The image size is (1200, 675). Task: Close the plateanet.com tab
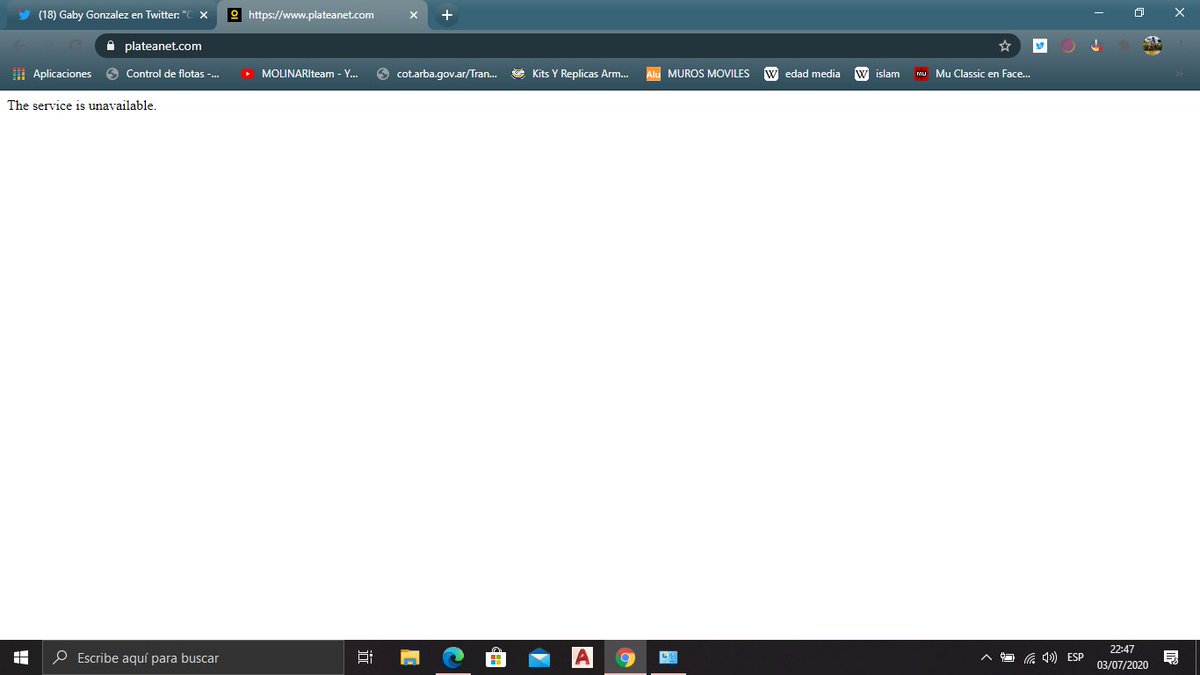[x=413, y=15]
